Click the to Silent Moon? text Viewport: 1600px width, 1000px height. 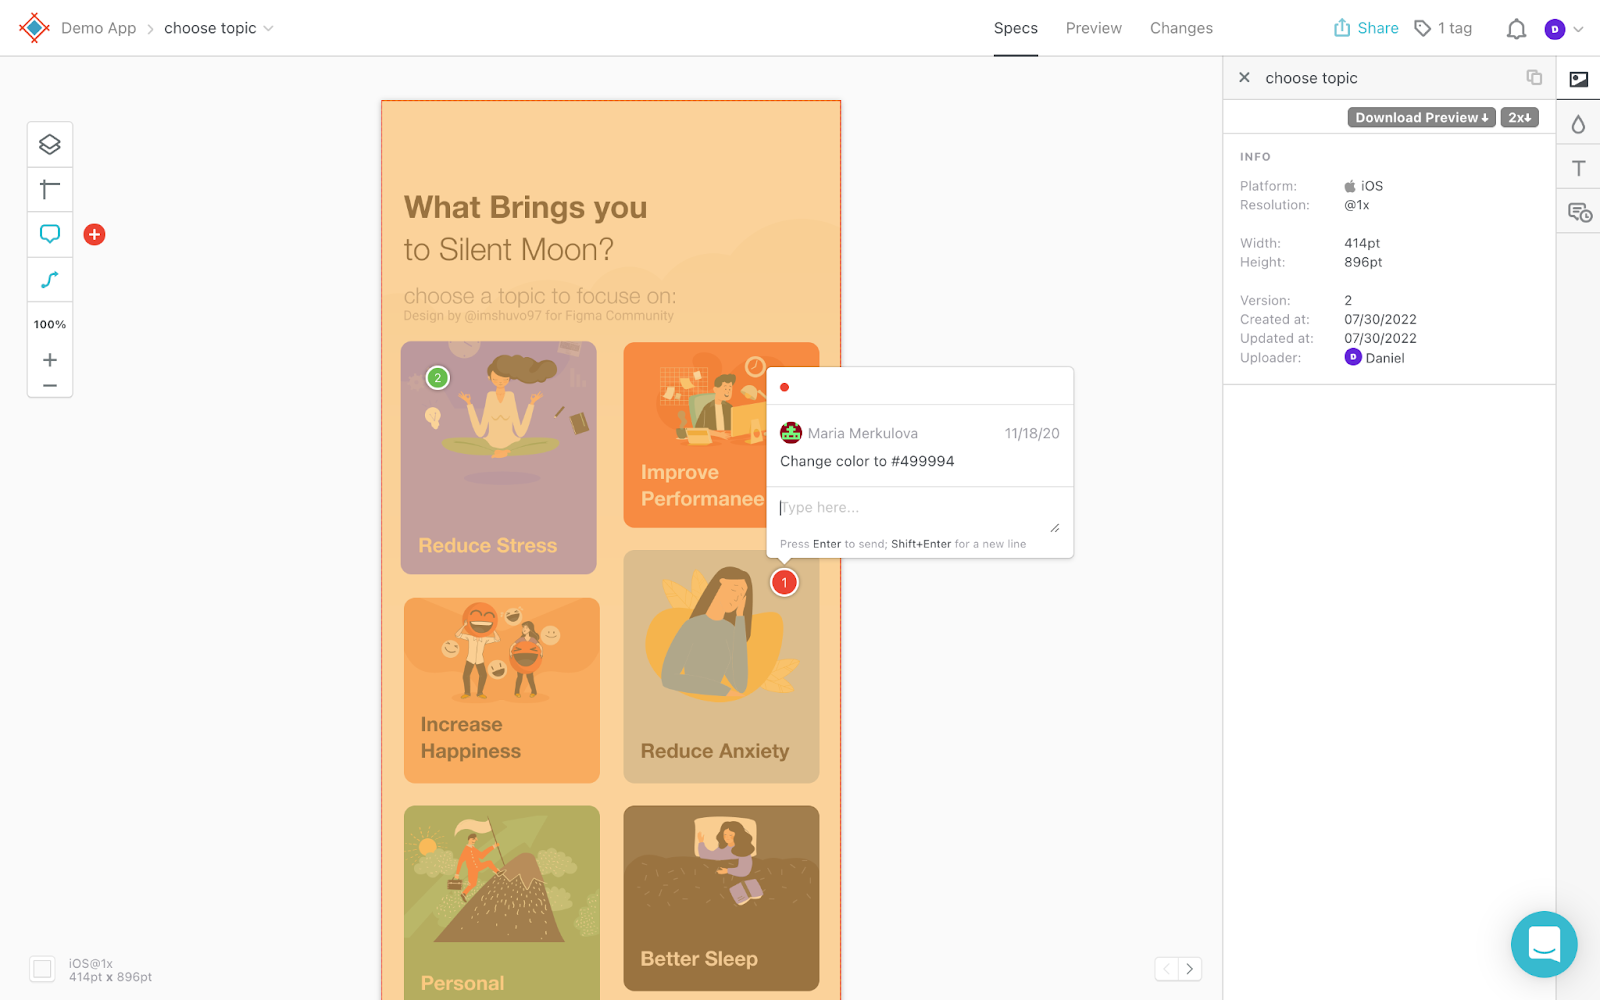point(509,250)
